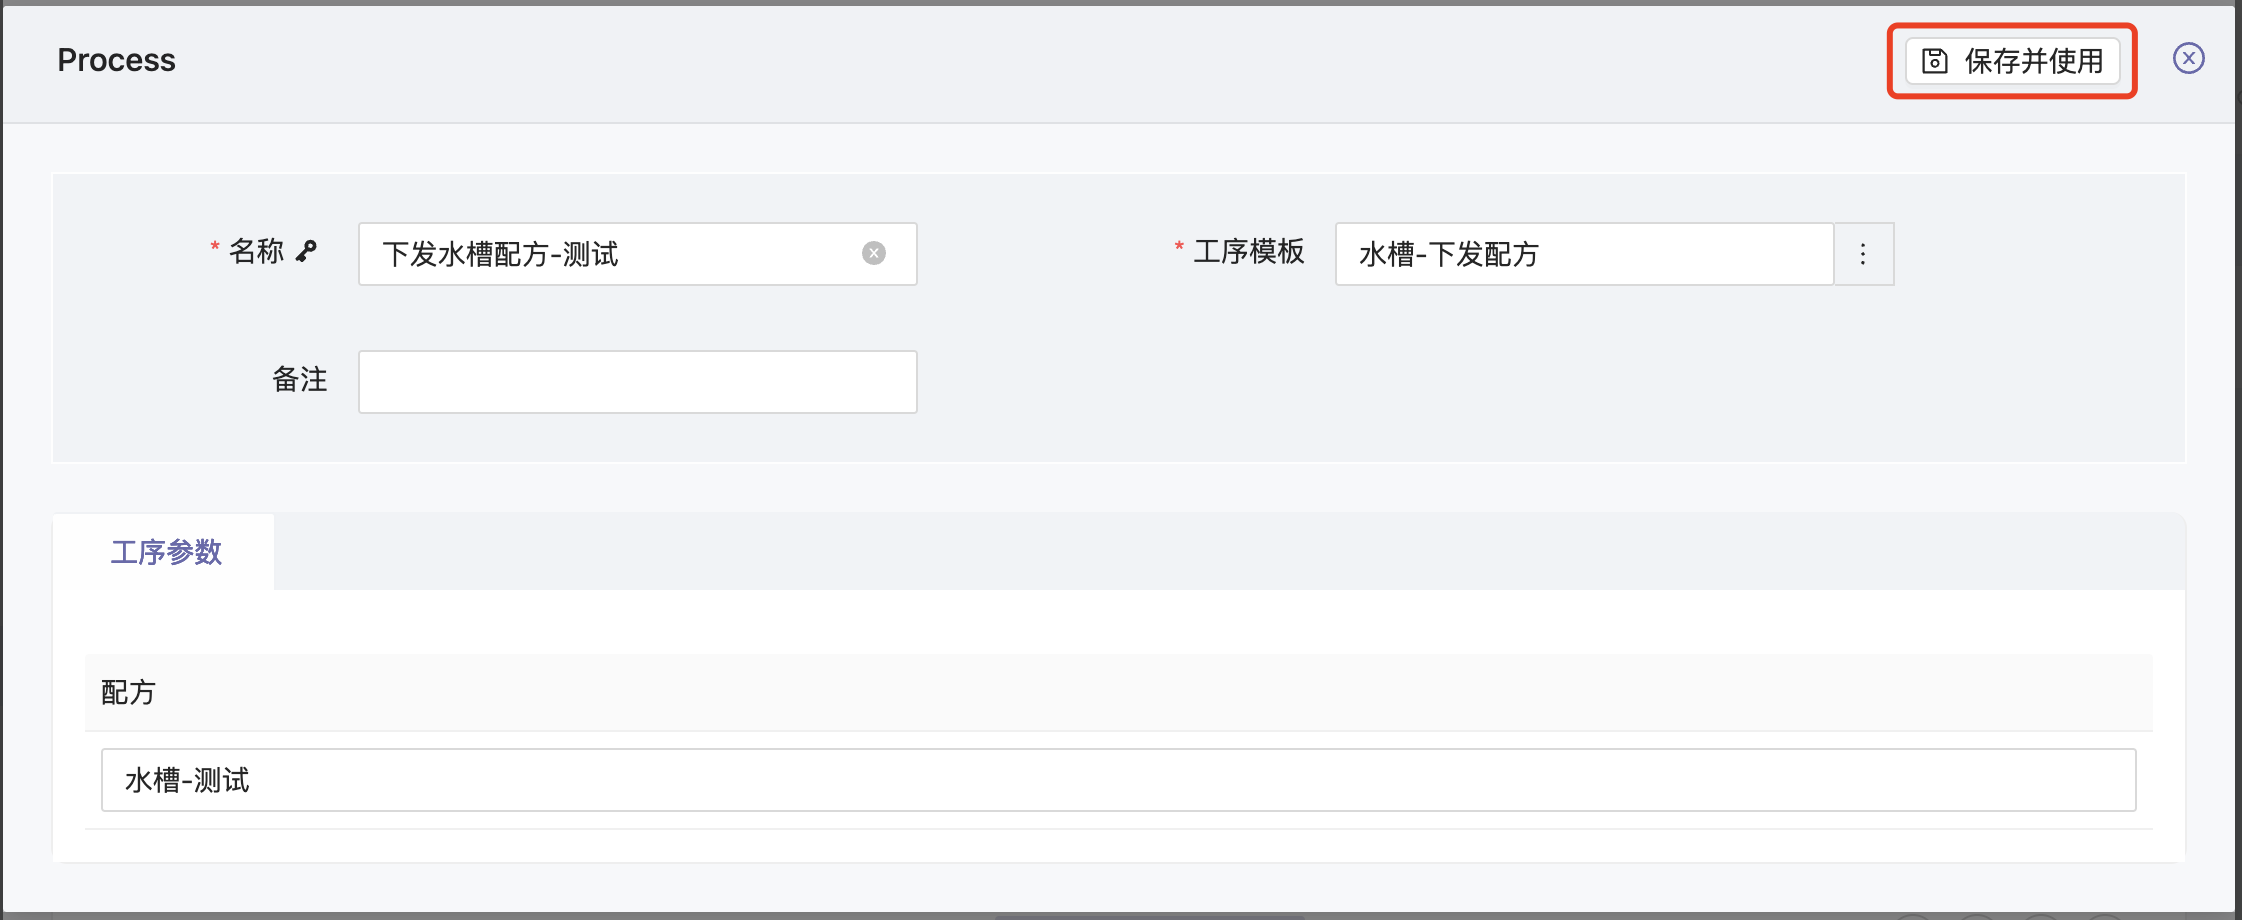This screenshot has height=920, width=2242.
Task: Clear the 名称 field using its X icon
Action: (x=873, y=253)
